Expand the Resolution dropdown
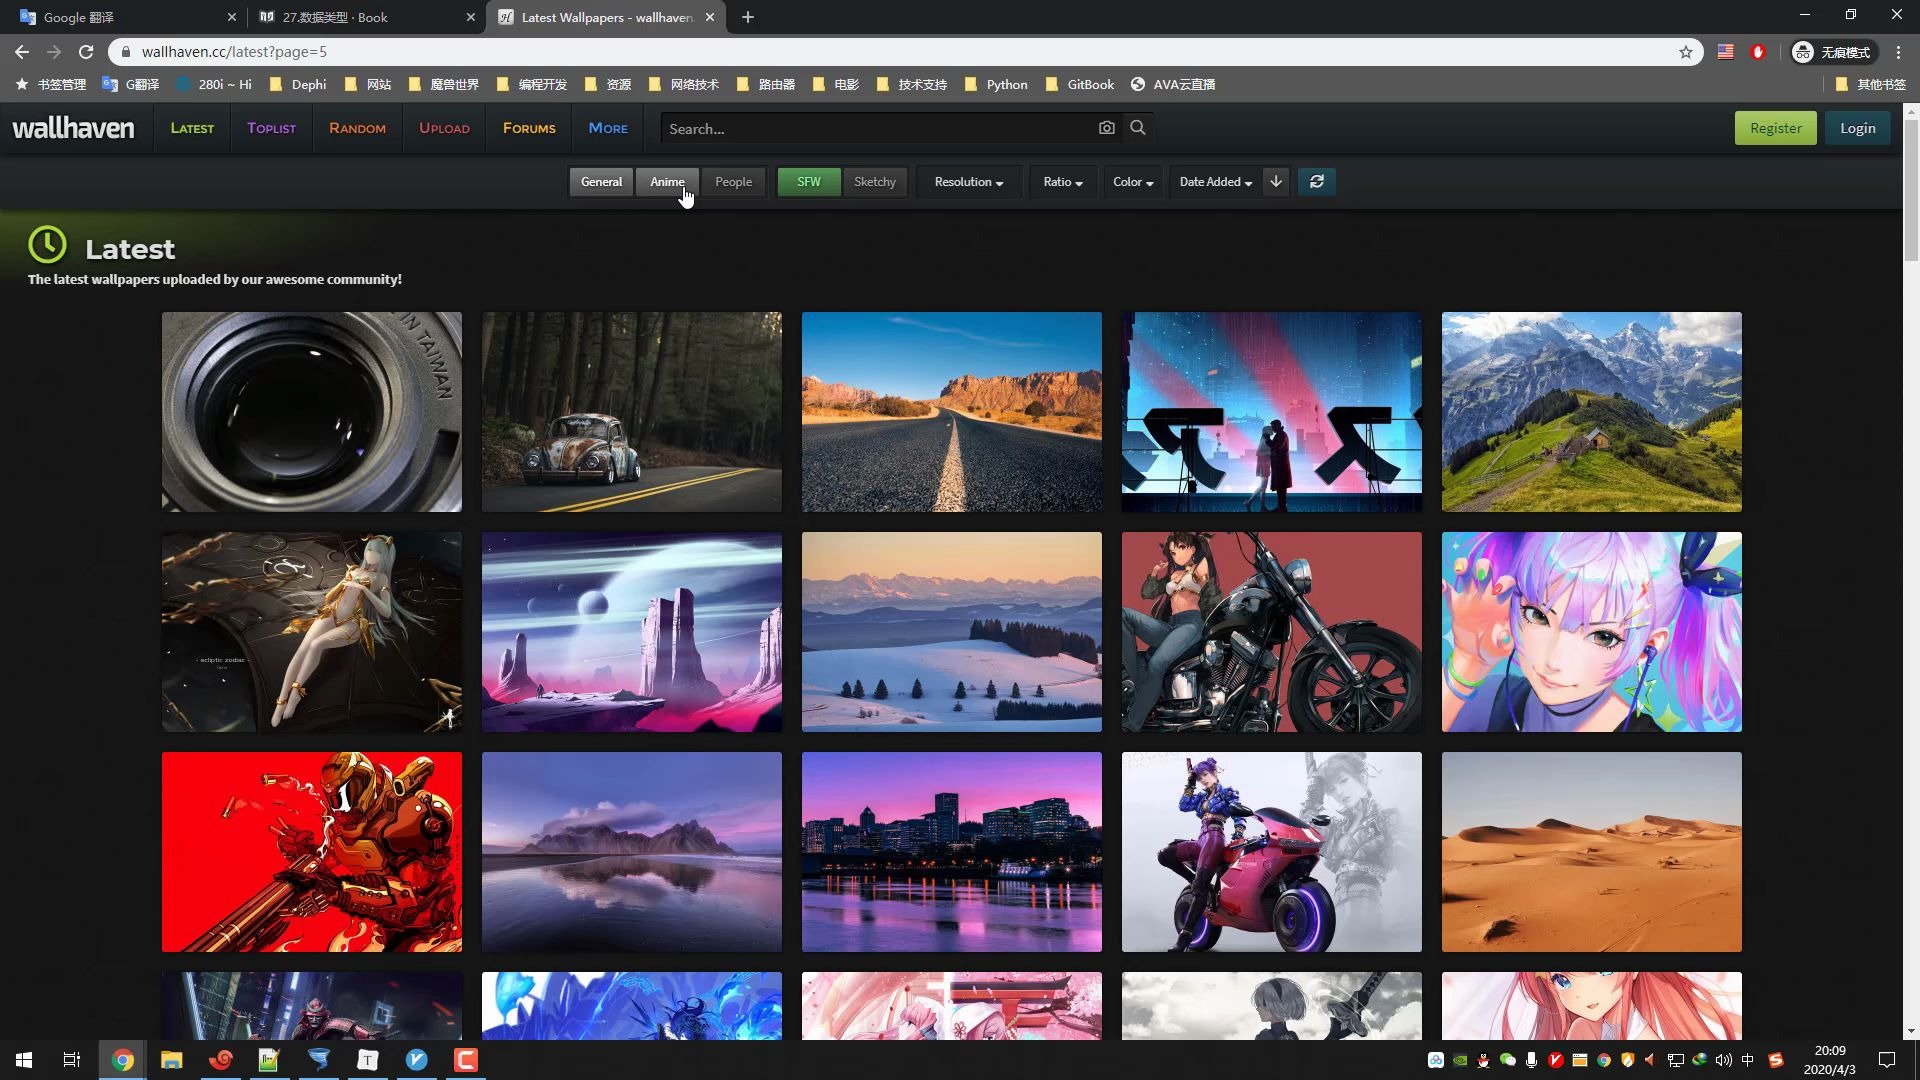 click(968, 182)
